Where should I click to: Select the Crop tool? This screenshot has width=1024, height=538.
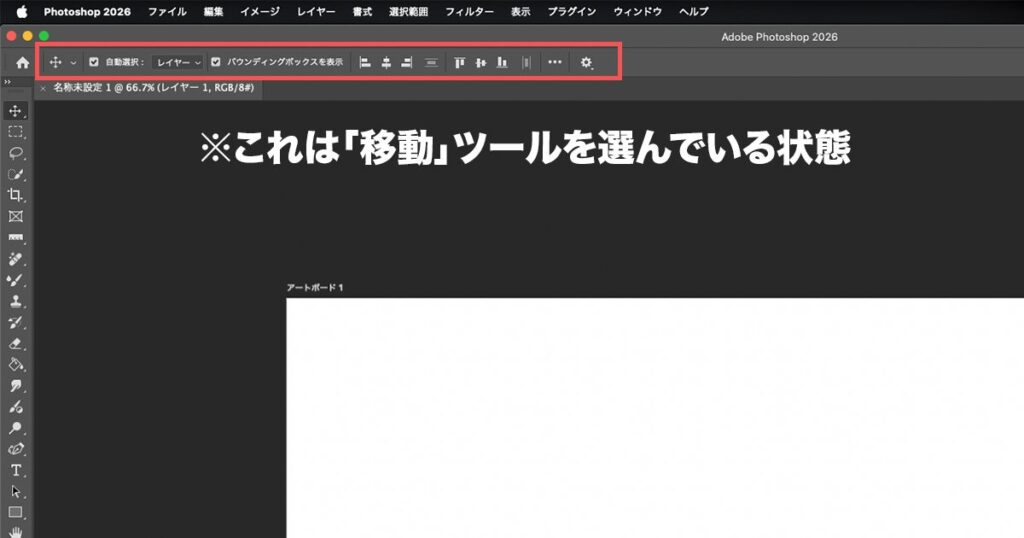(x=16, y=195)
